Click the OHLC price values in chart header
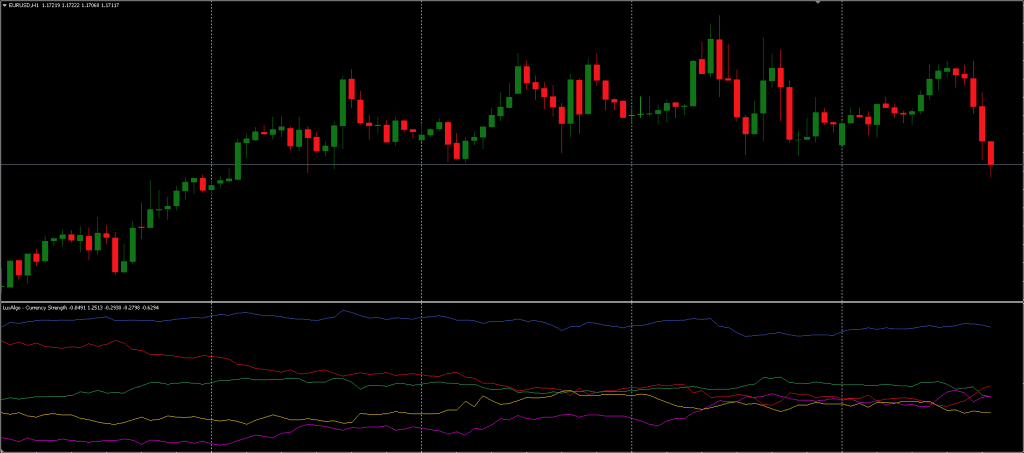The height and width of the screenshot is (453, 1024). [81, 5]
